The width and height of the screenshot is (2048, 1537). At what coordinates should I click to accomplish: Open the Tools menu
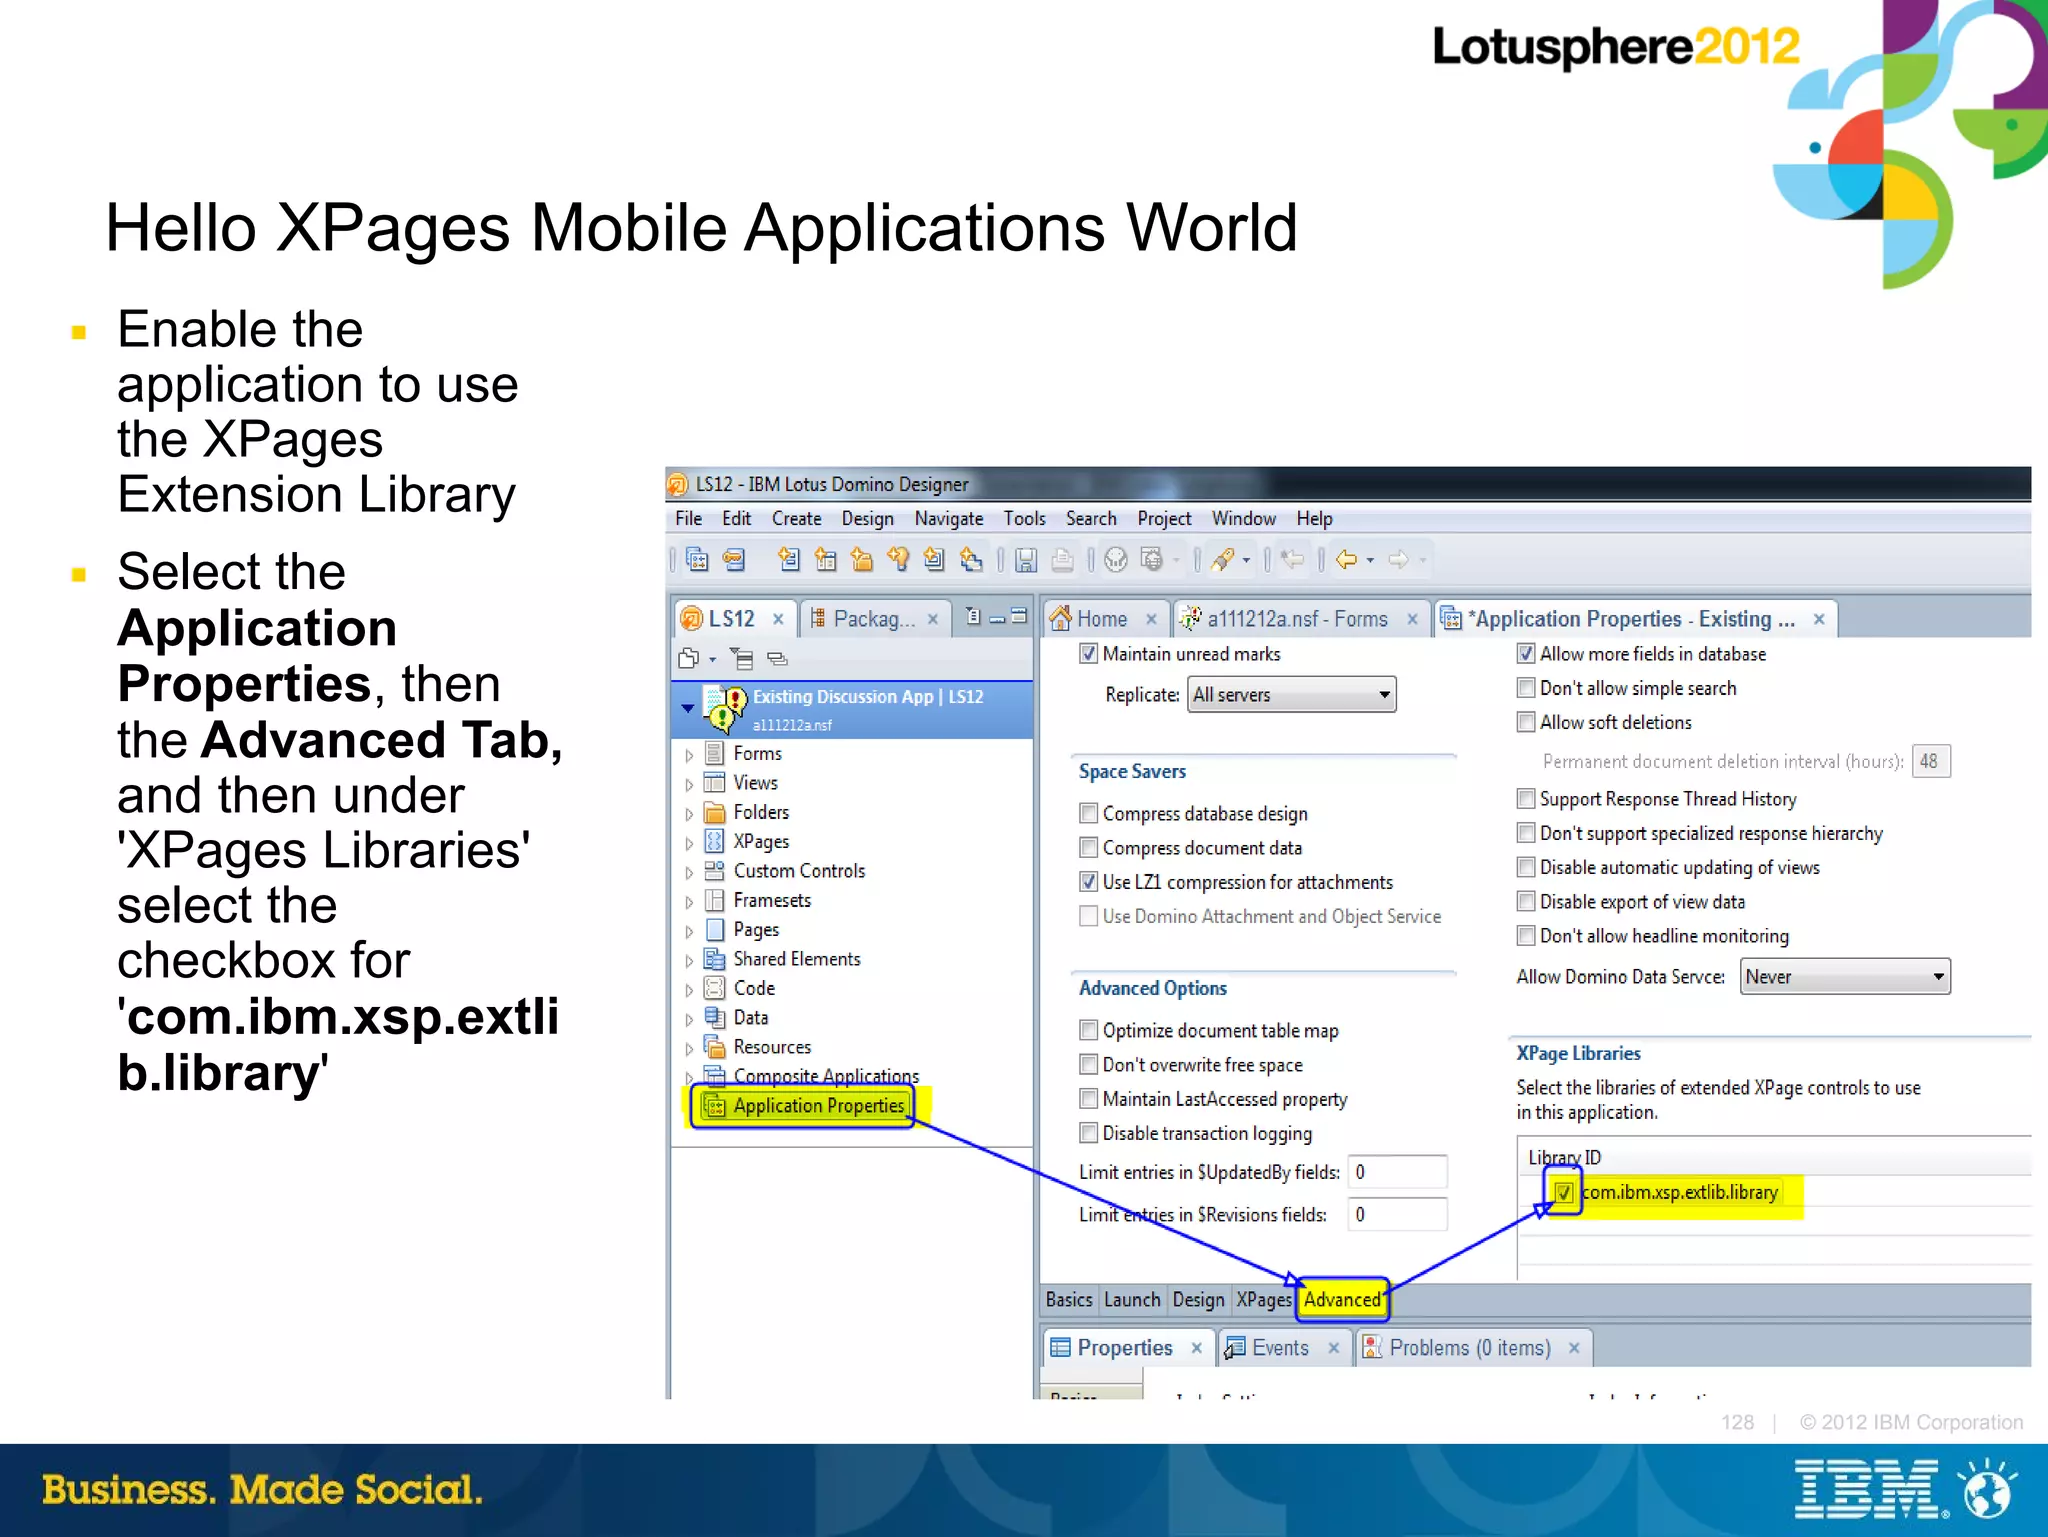click(1024, 518)
